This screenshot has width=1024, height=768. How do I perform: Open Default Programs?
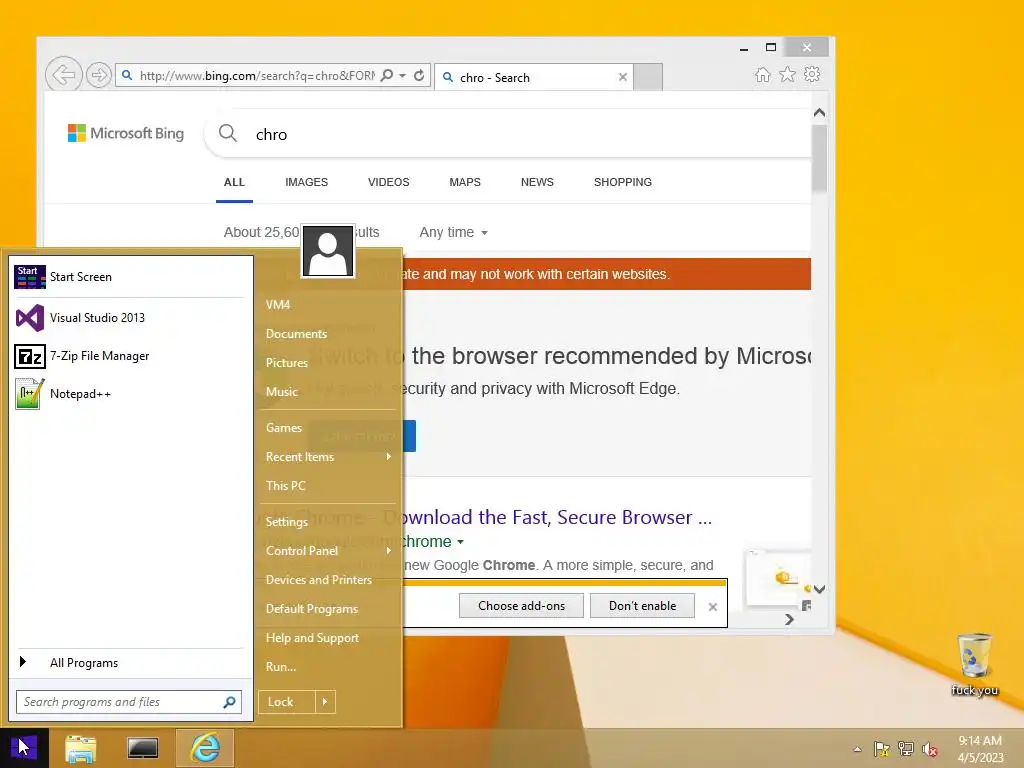click(x=312, y=609)
